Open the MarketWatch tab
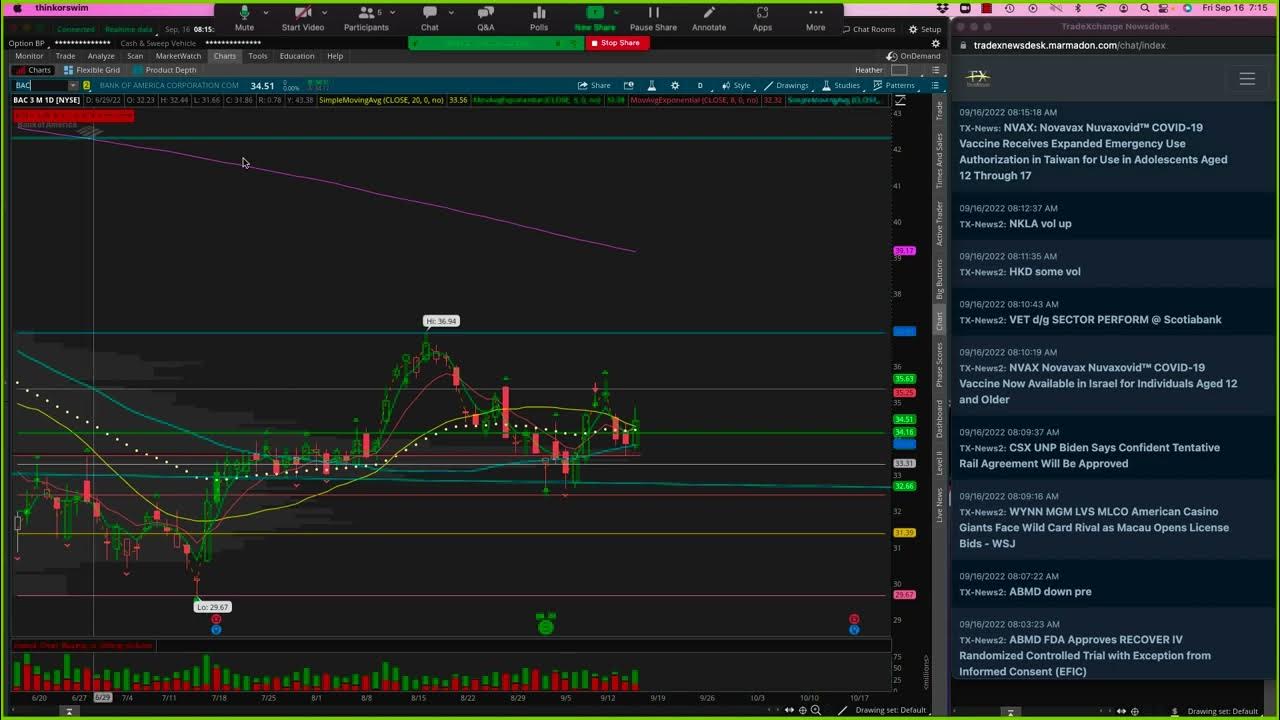Screen dimensions: 1280x720 [x=178, y=56]
